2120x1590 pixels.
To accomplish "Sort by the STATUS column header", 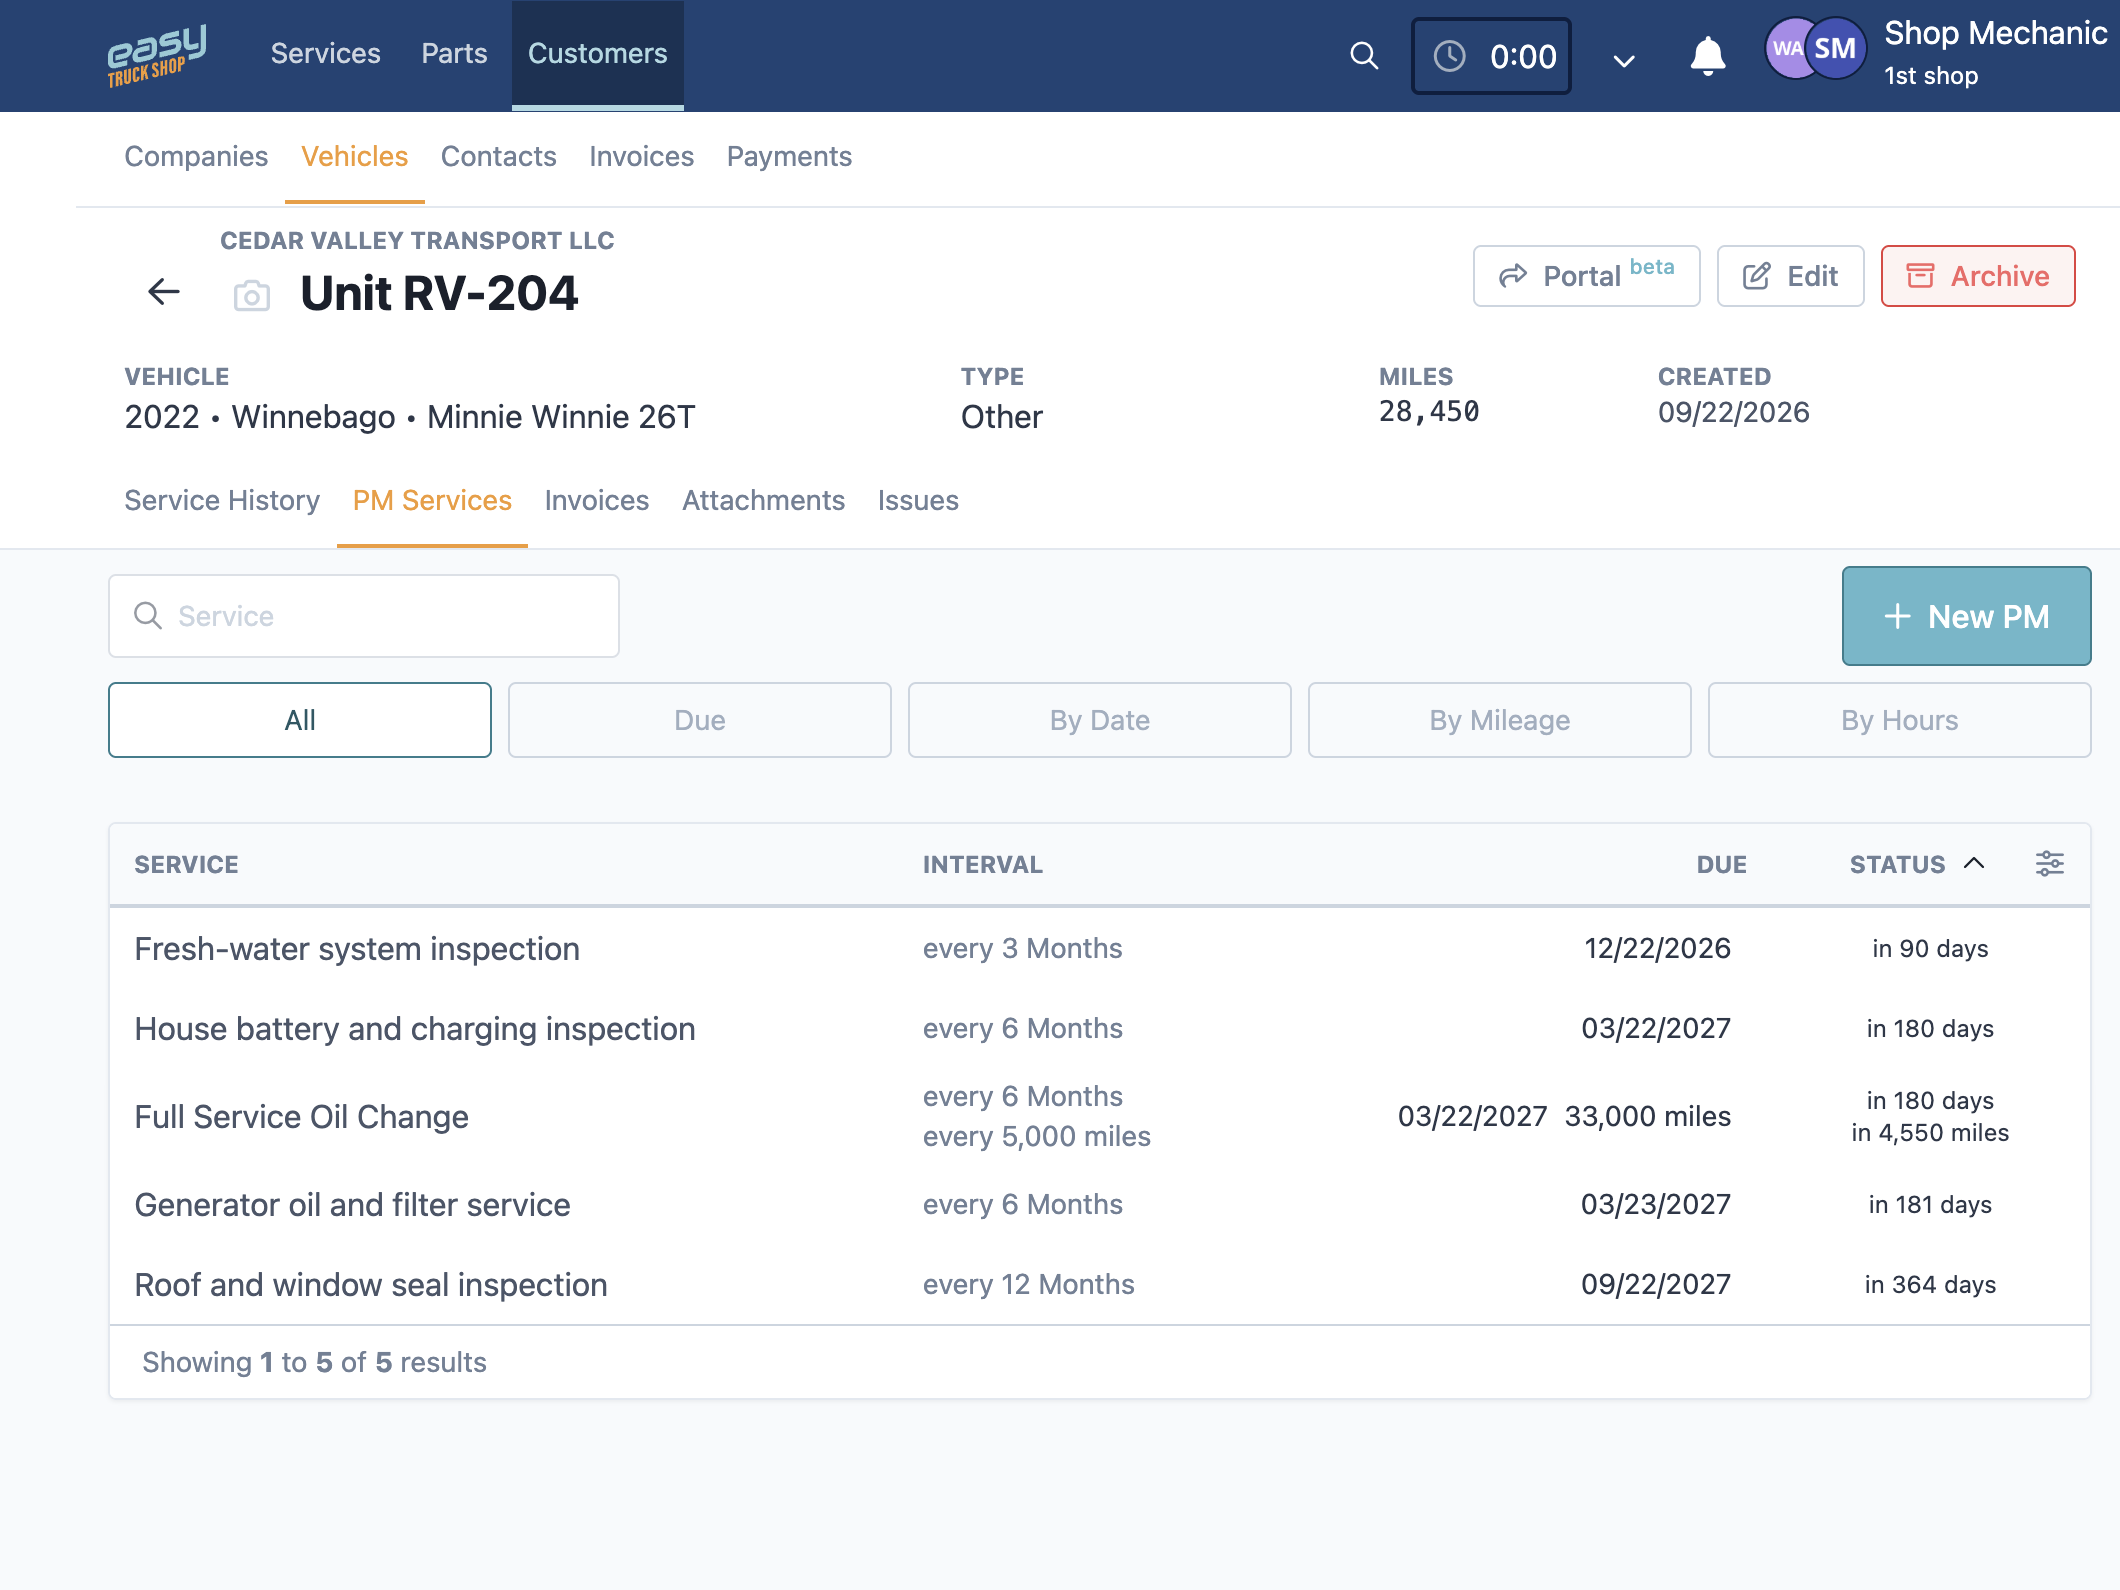I will 1917,865.
